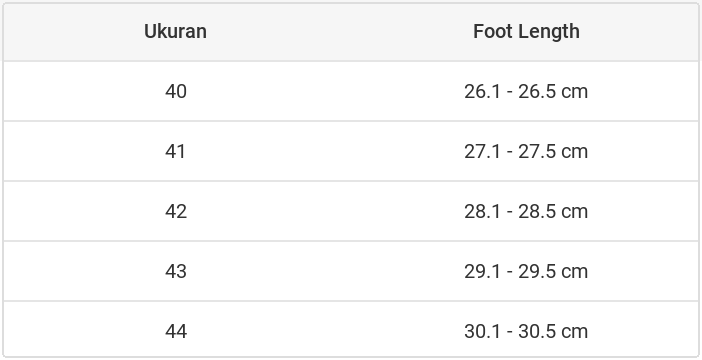Select size 44 cell

coord(176,331)
